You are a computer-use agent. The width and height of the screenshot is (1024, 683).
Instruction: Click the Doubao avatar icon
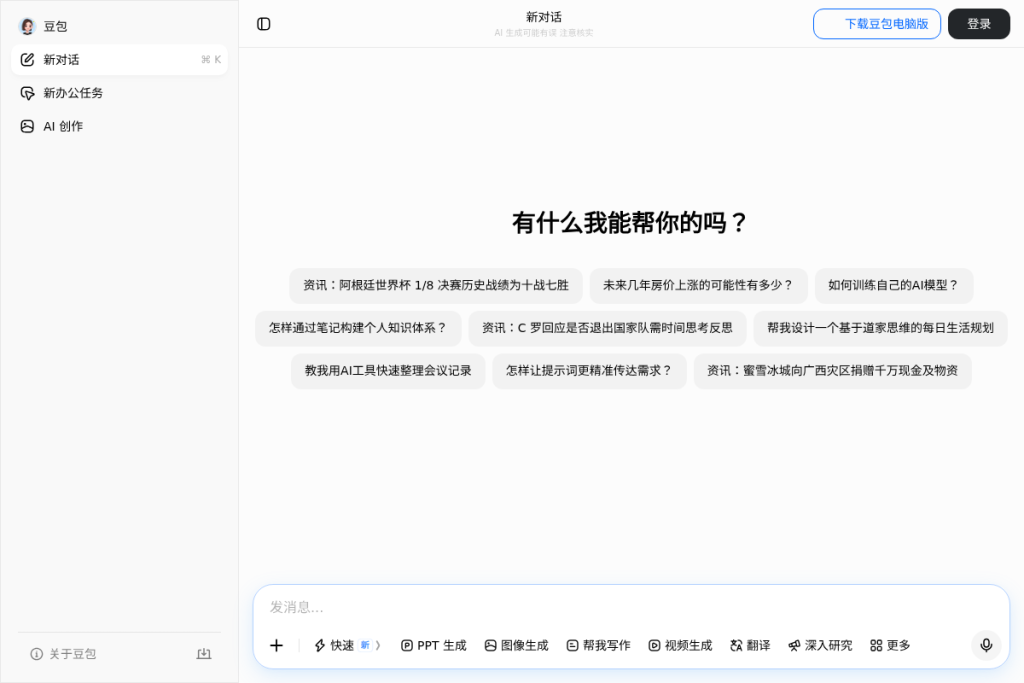pos(27,26)
